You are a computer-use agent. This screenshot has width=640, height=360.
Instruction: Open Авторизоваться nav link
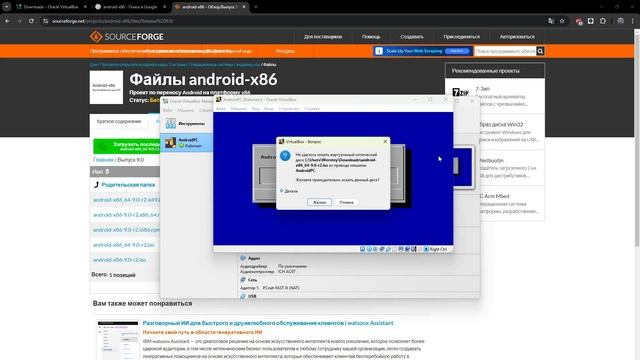coord(517,37)
